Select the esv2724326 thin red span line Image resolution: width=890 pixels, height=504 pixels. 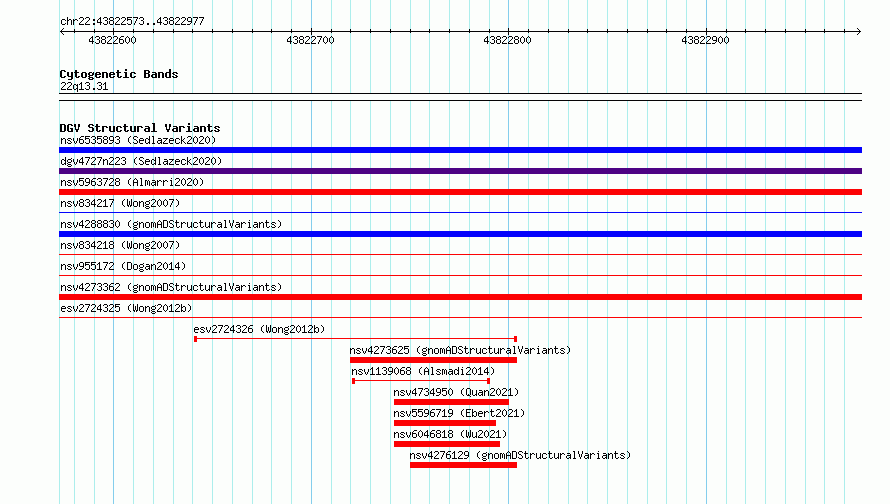(355, 339)
